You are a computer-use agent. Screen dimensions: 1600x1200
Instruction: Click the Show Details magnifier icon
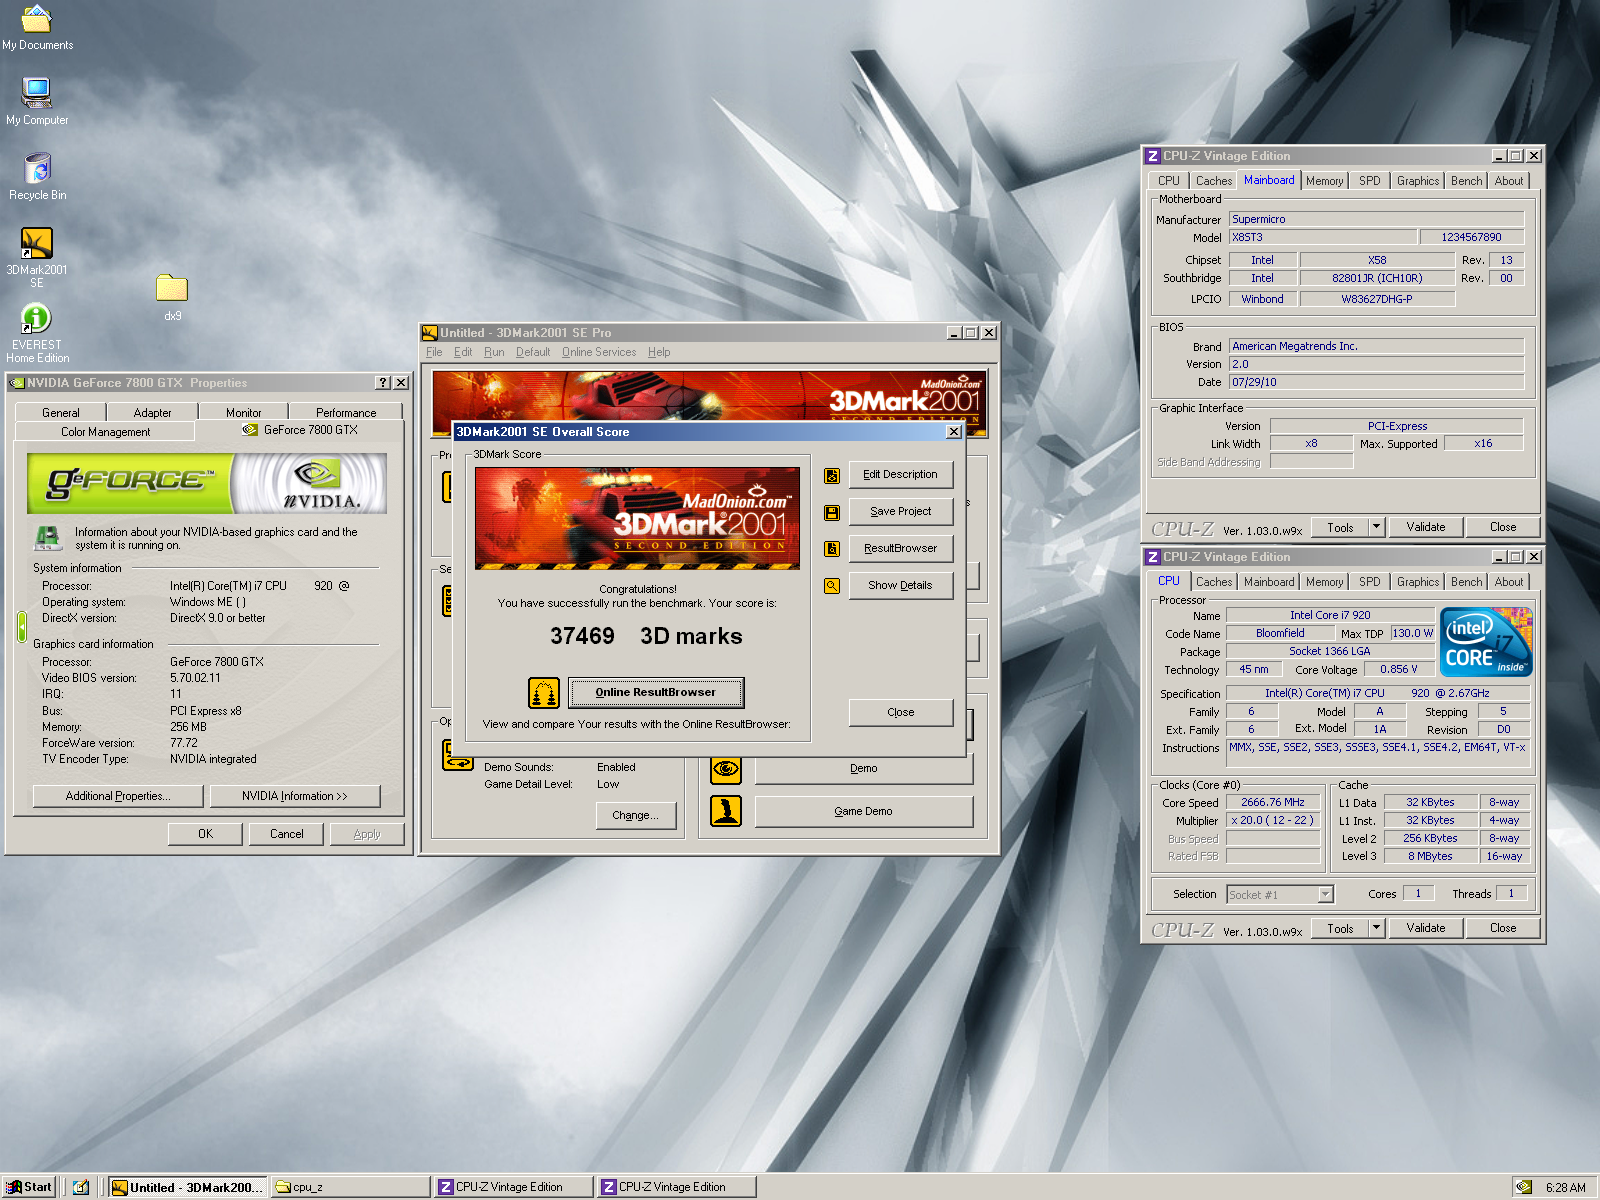click(832, 586)
